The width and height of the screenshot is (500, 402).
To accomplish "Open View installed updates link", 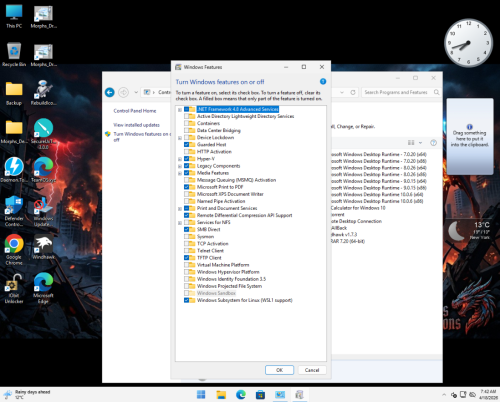I will 136,125.
